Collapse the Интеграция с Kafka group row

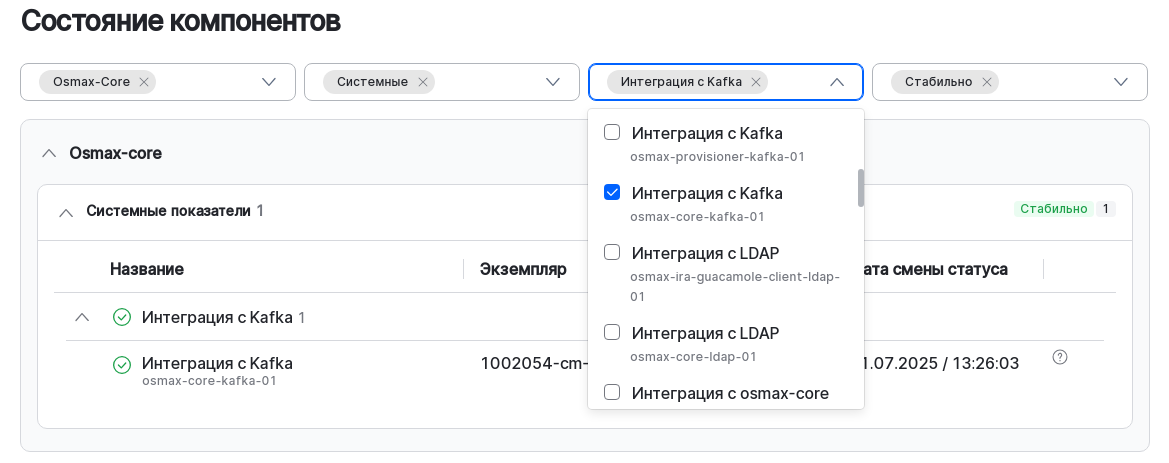pyautogui.click(x=83, y=317)
